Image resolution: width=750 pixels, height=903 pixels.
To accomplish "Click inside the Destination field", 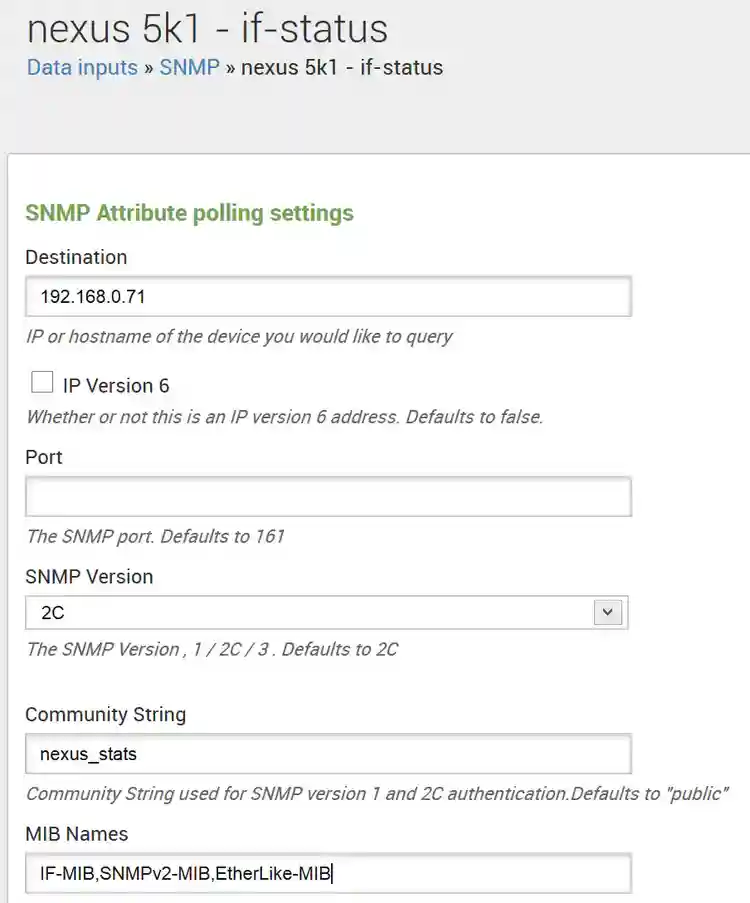I will (328, 296).
